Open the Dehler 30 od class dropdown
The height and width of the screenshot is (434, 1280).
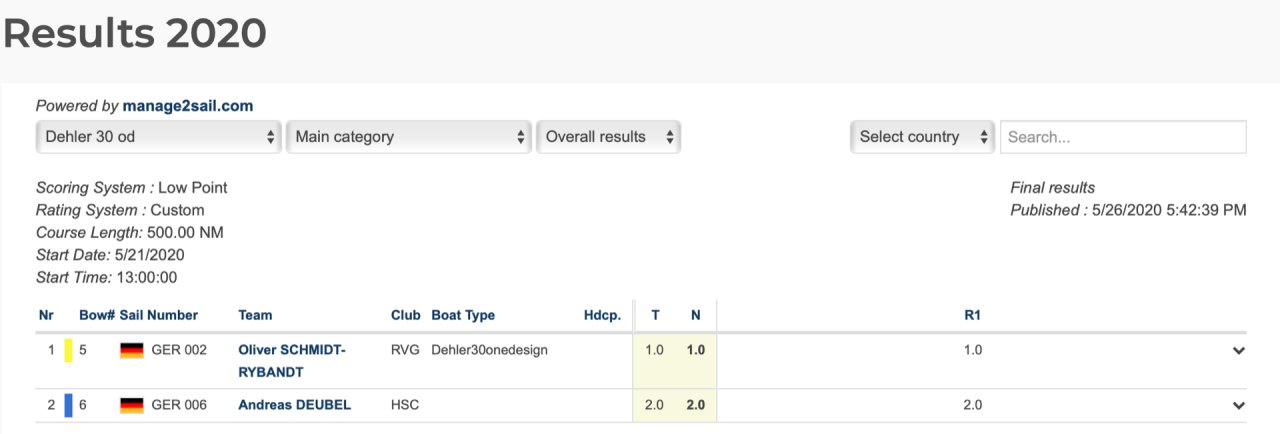tap(158, 137)
